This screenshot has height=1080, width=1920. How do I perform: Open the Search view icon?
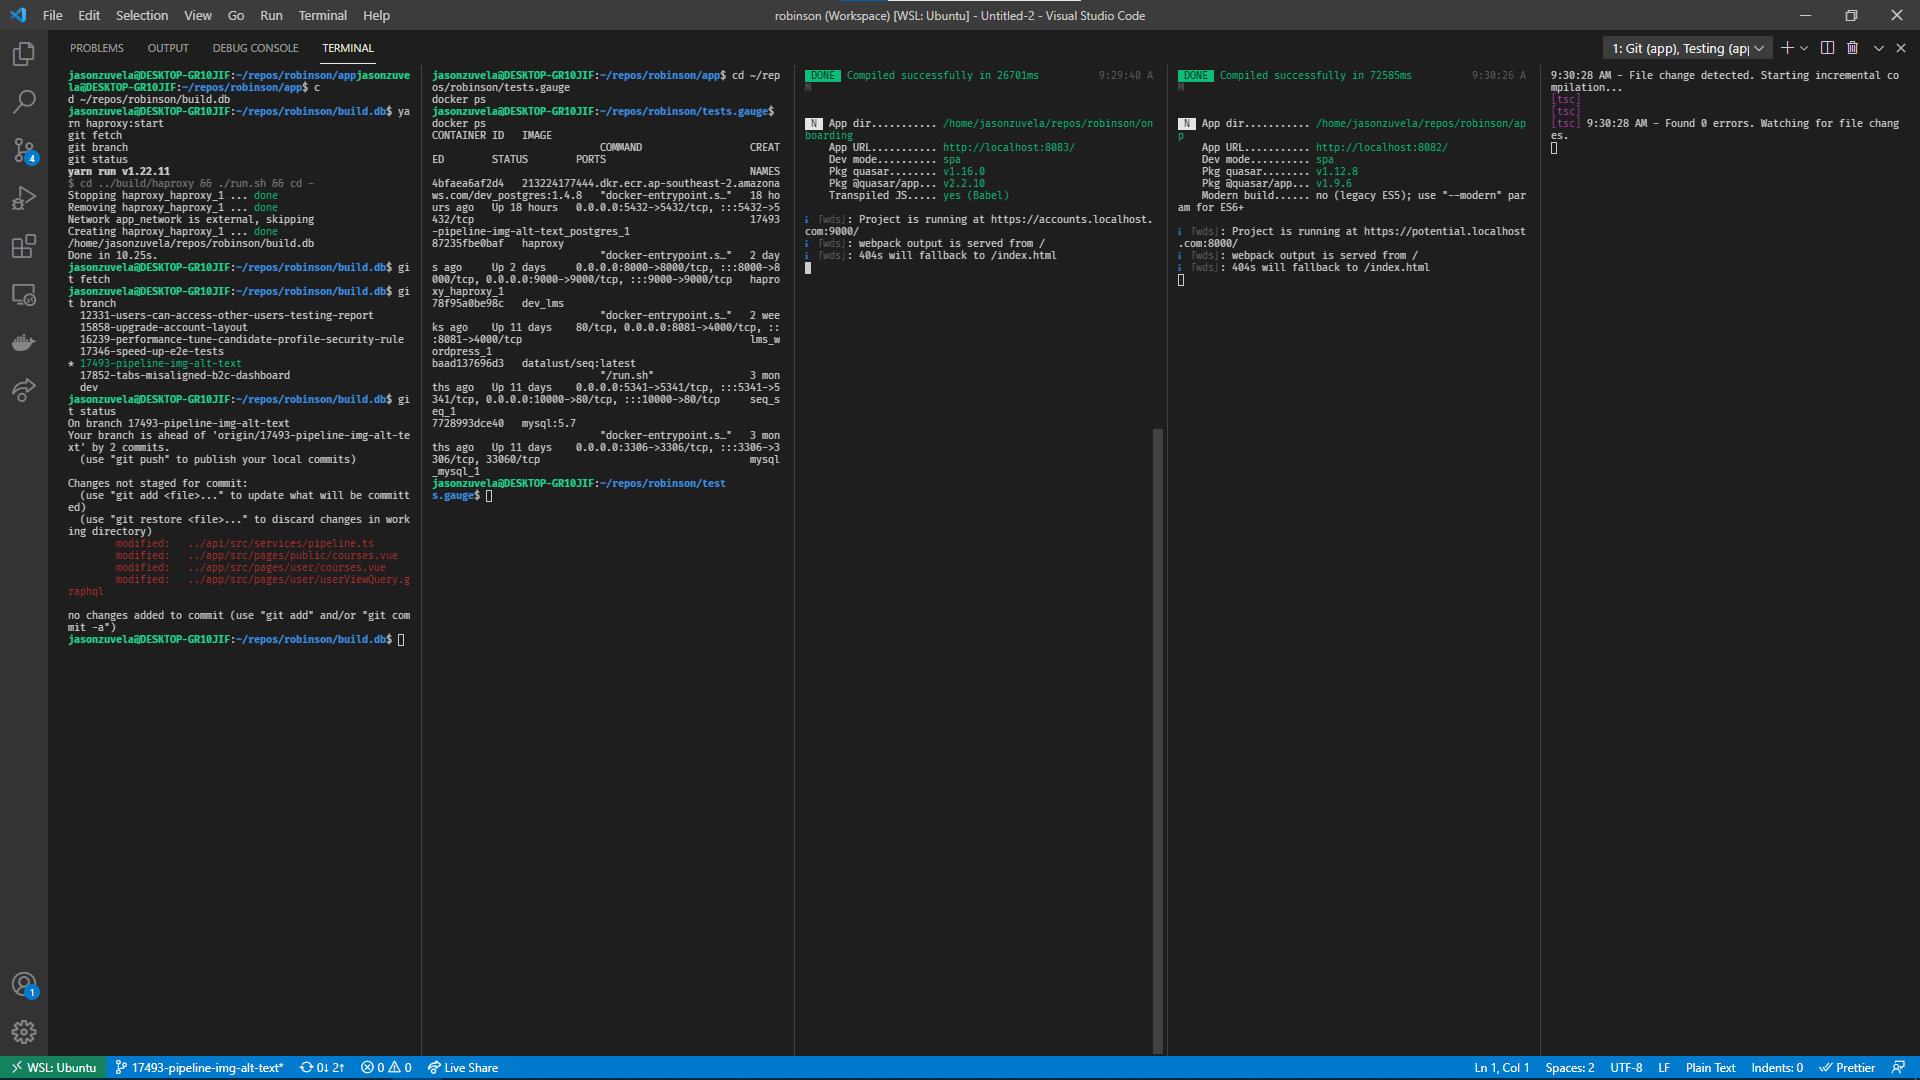[24, 102]
